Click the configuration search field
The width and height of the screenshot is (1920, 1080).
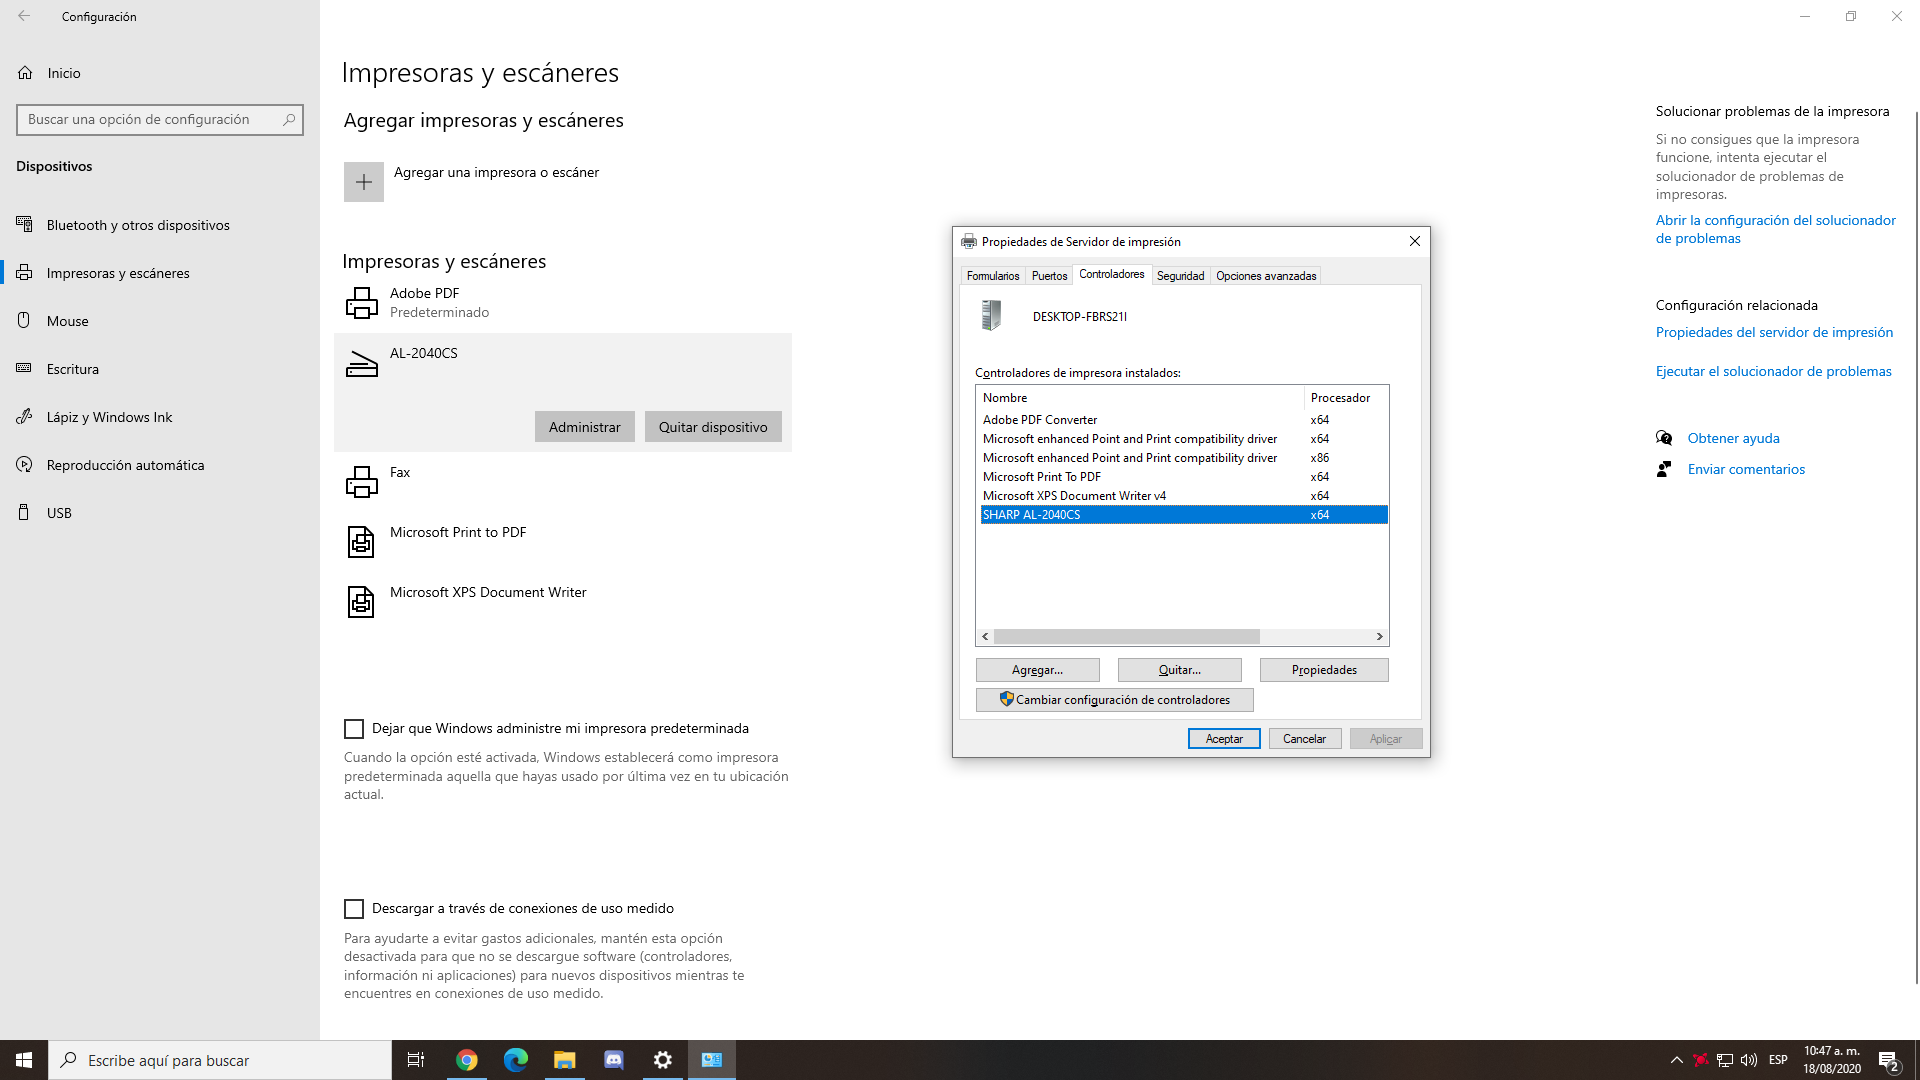tap(150, 120)
